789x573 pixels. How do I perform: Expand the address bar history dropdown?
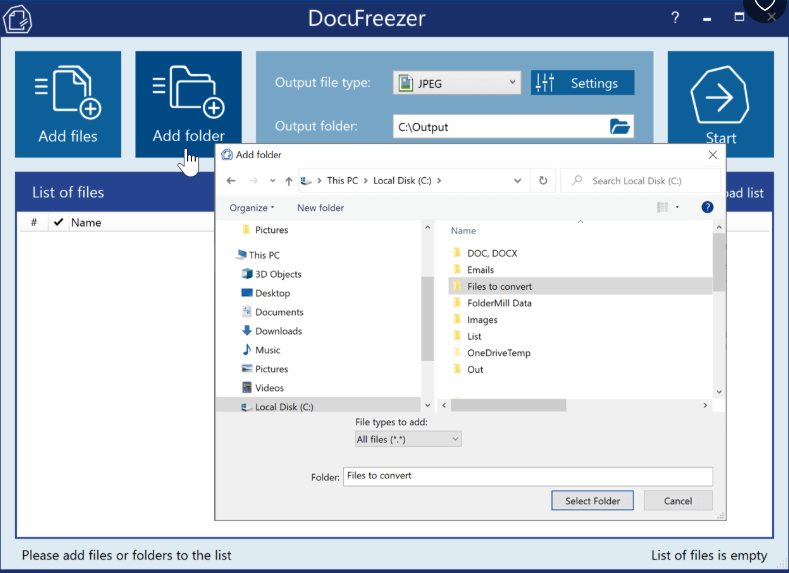pyautogui.click(x=517, y=181)
